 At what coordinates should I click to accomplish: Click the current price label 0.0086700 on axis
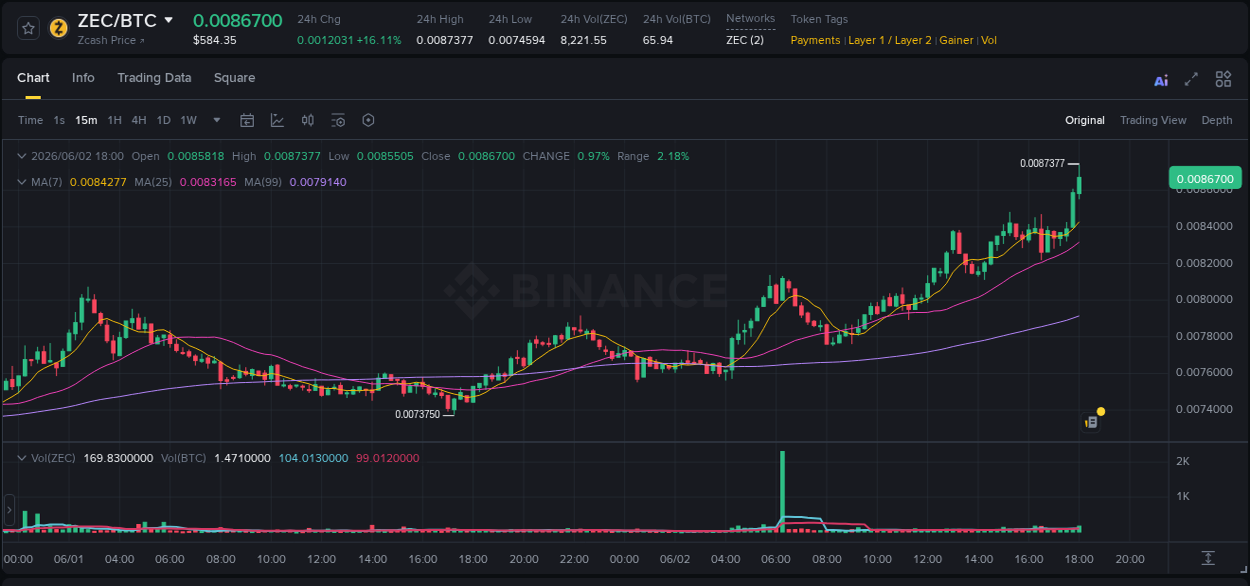tap(1204, 179)
